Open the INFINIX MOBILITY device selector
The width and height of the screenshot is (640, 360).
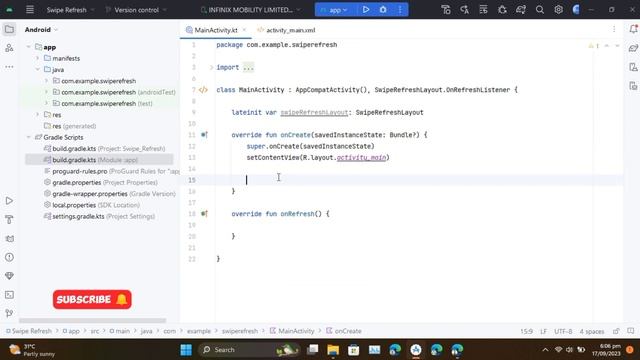251,10
